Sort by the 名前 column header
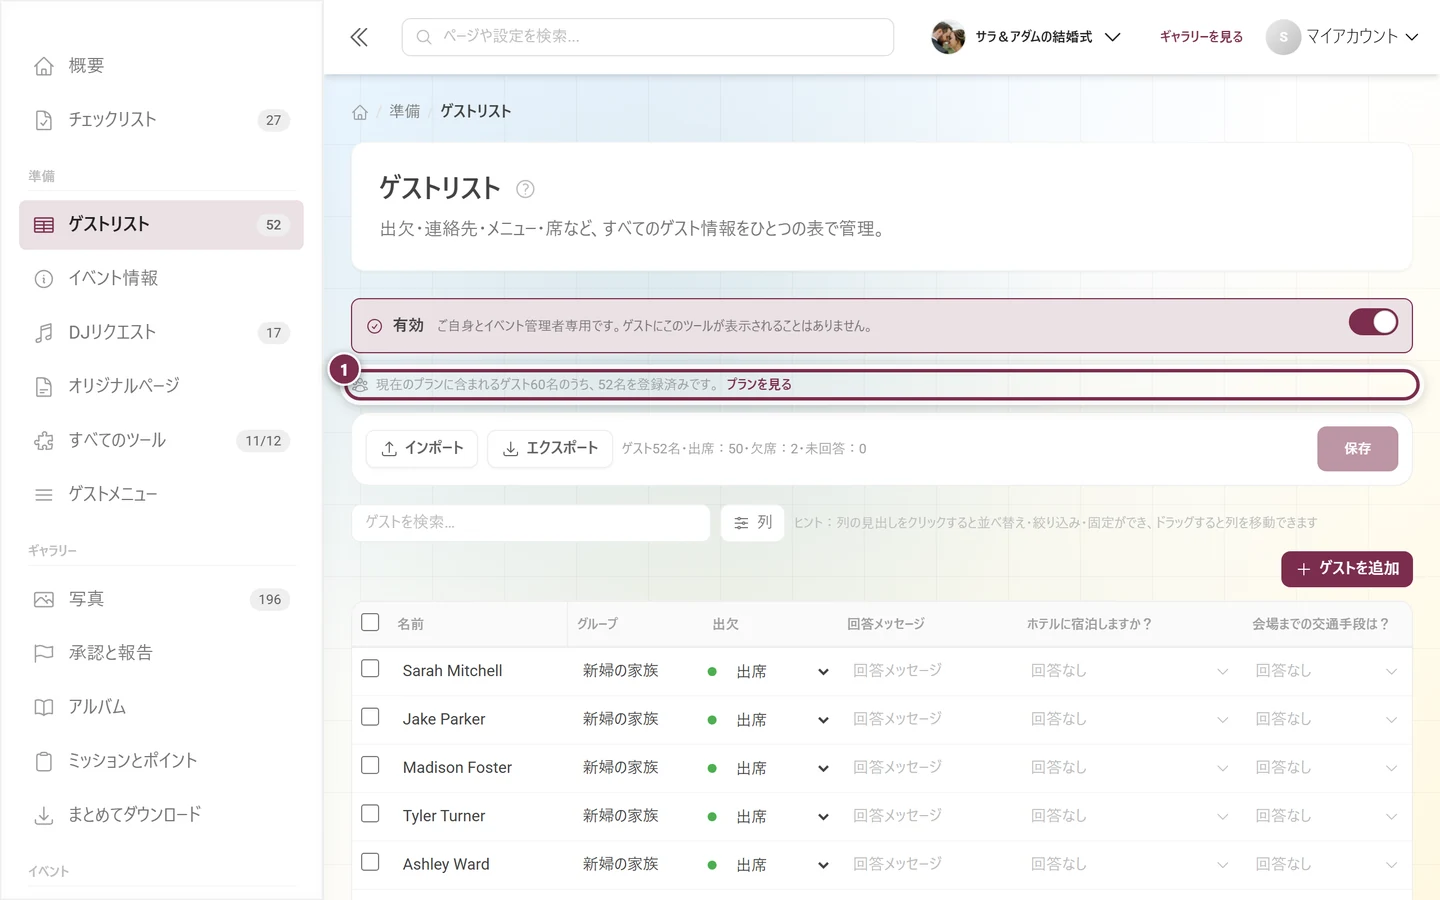Screen dimensions: 1440x900 (x=411, y=624)
